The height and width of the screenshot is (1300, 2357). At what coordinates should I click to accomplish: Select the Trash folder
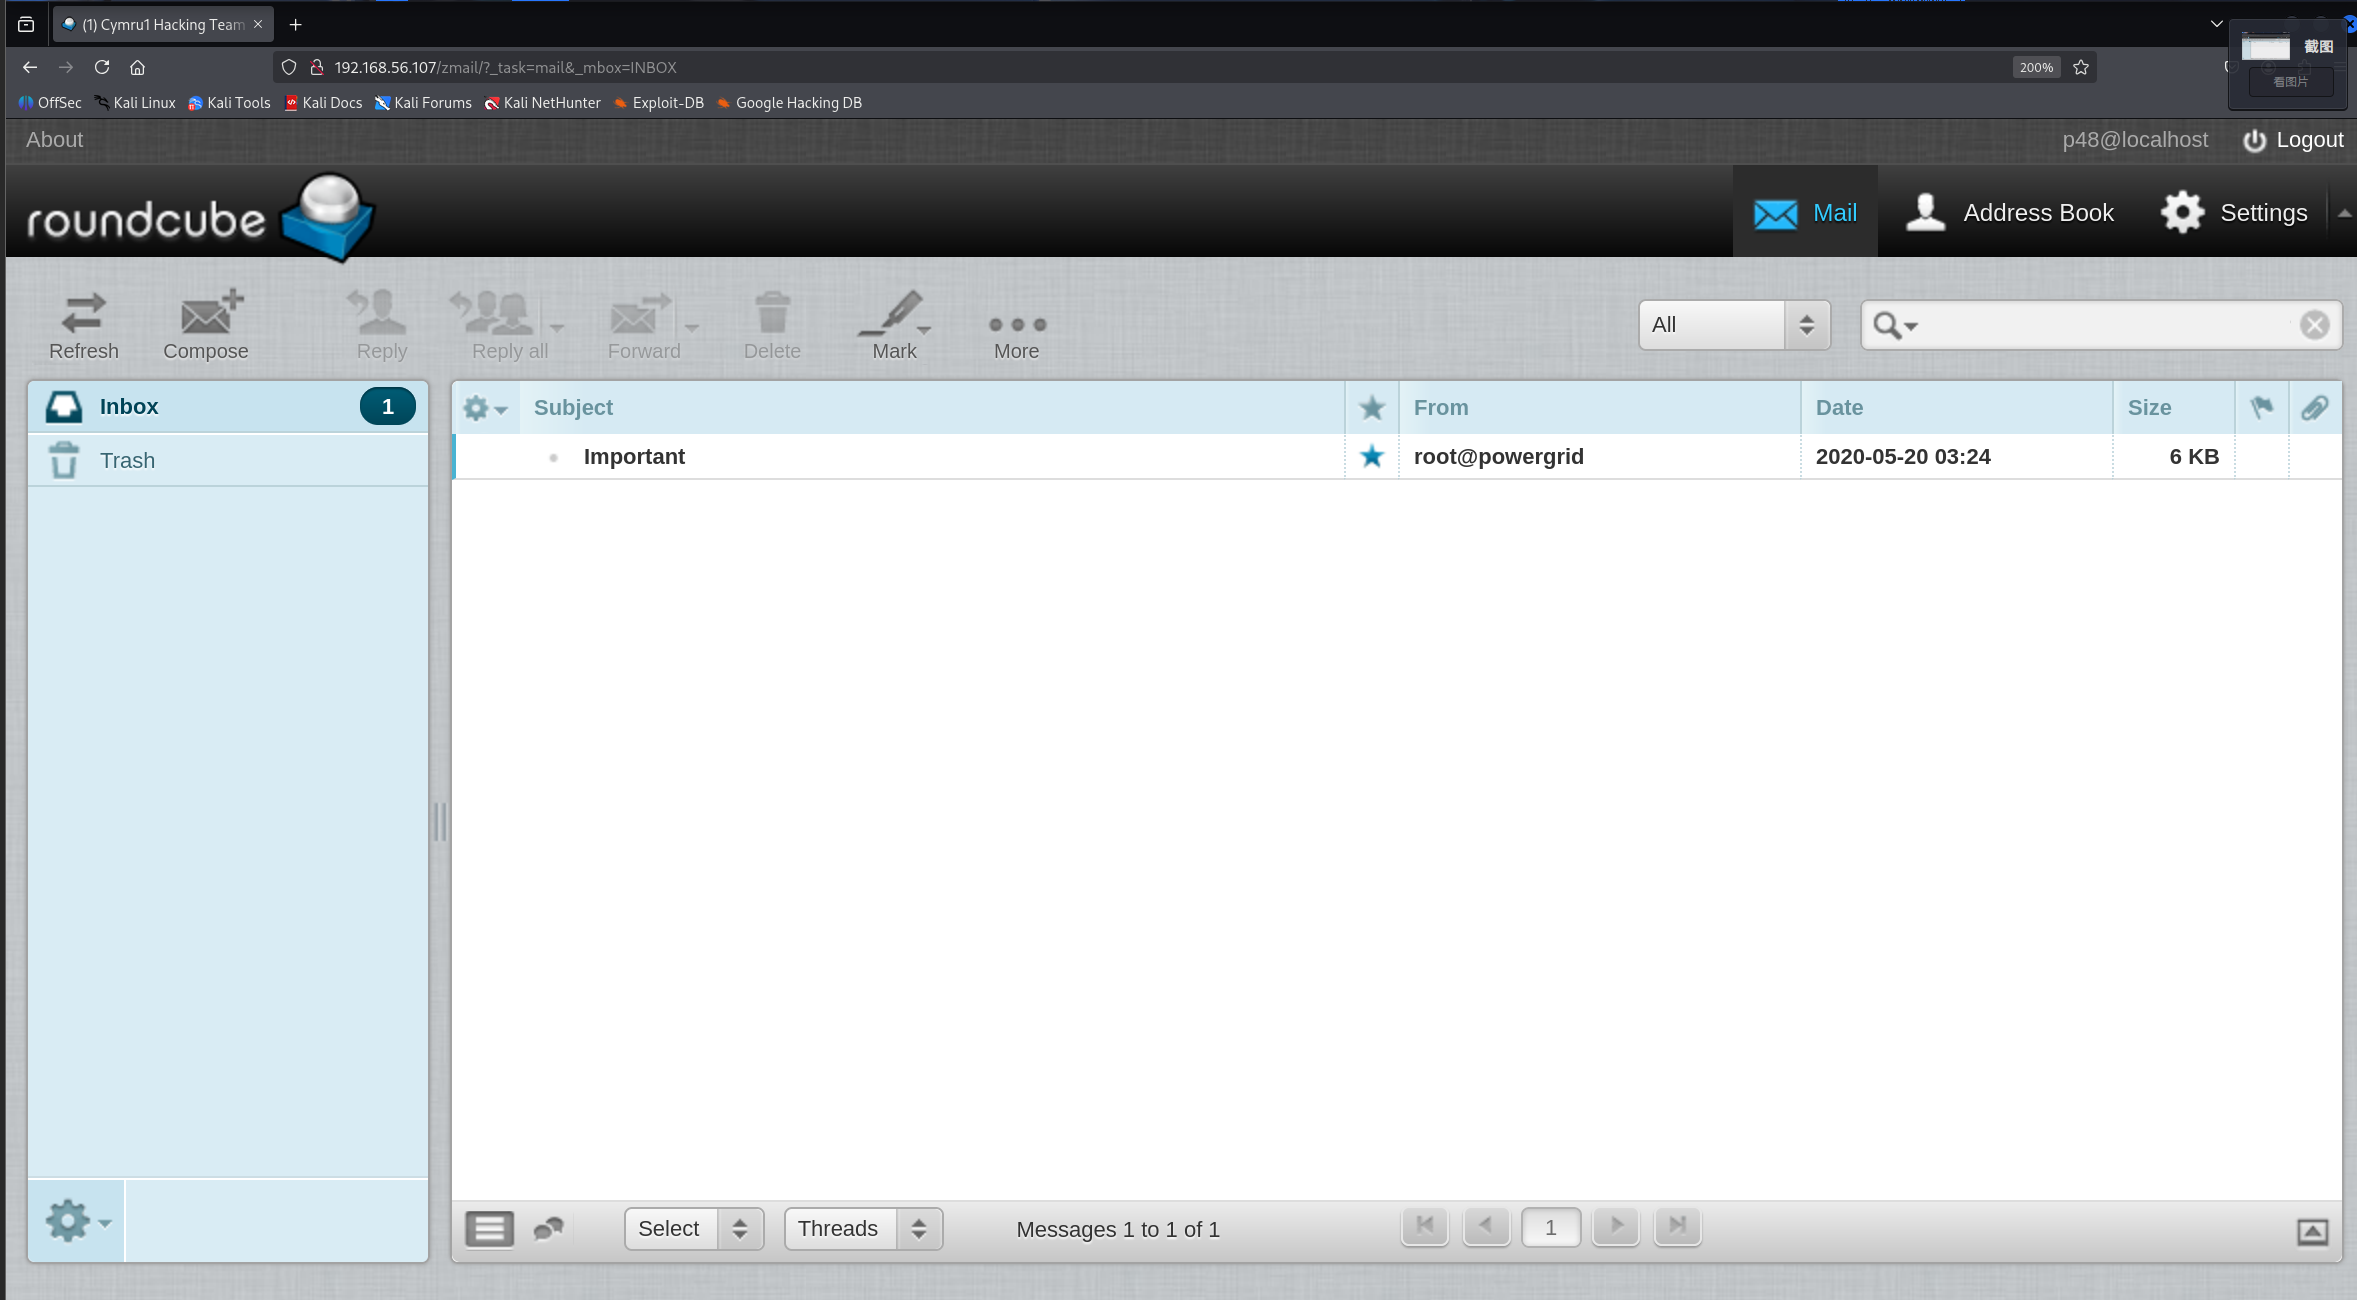pos(127,461)
